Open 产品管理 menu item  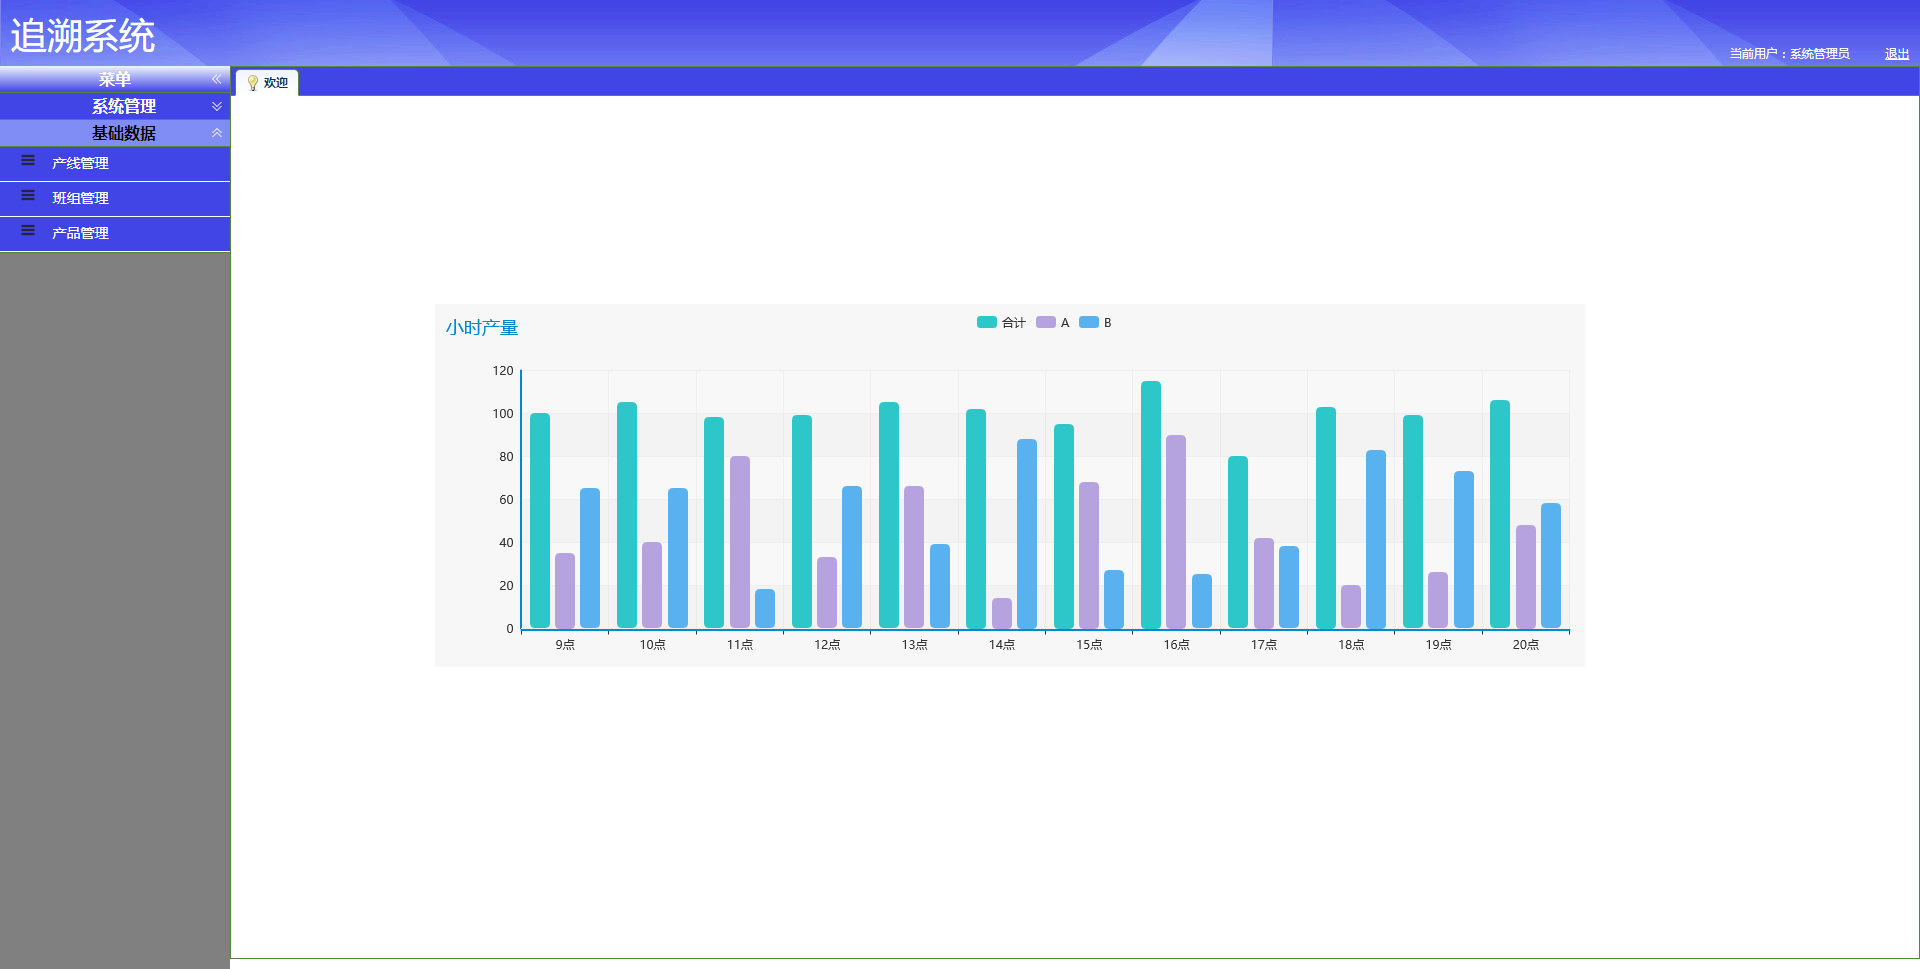(x=115, y=234)
